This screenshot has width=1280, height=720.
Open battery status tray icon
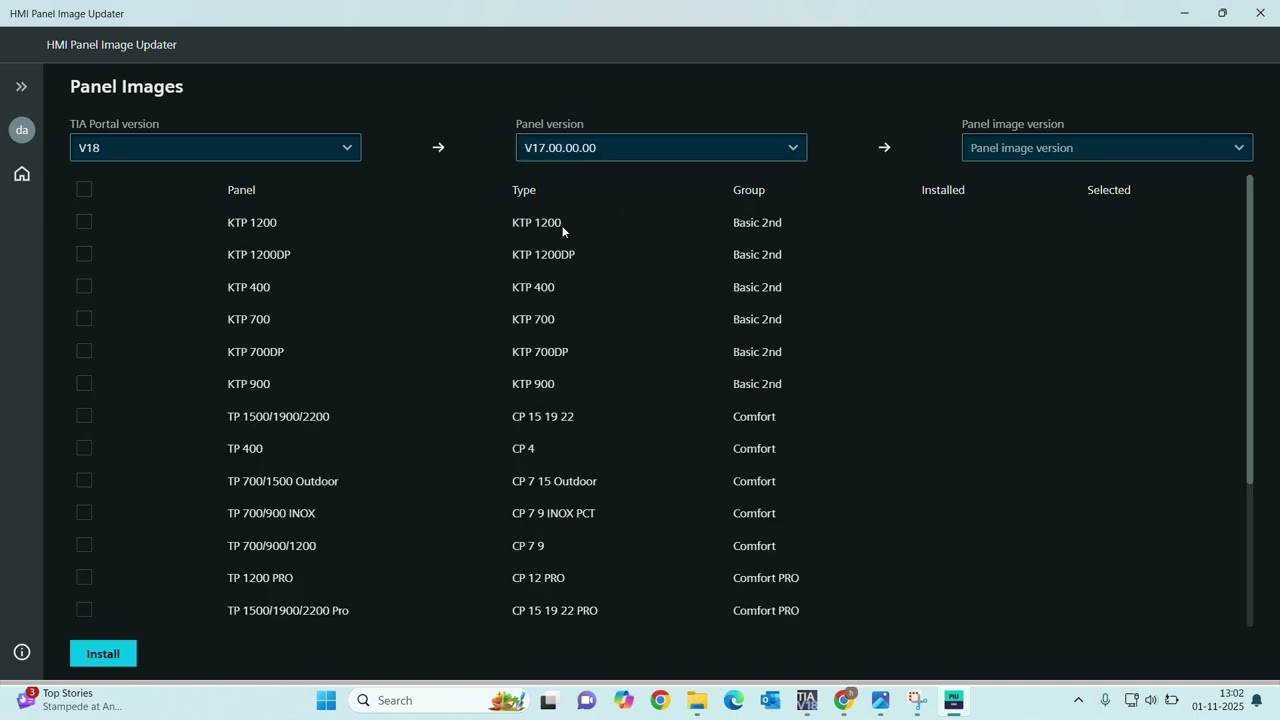click(1171, 700)
